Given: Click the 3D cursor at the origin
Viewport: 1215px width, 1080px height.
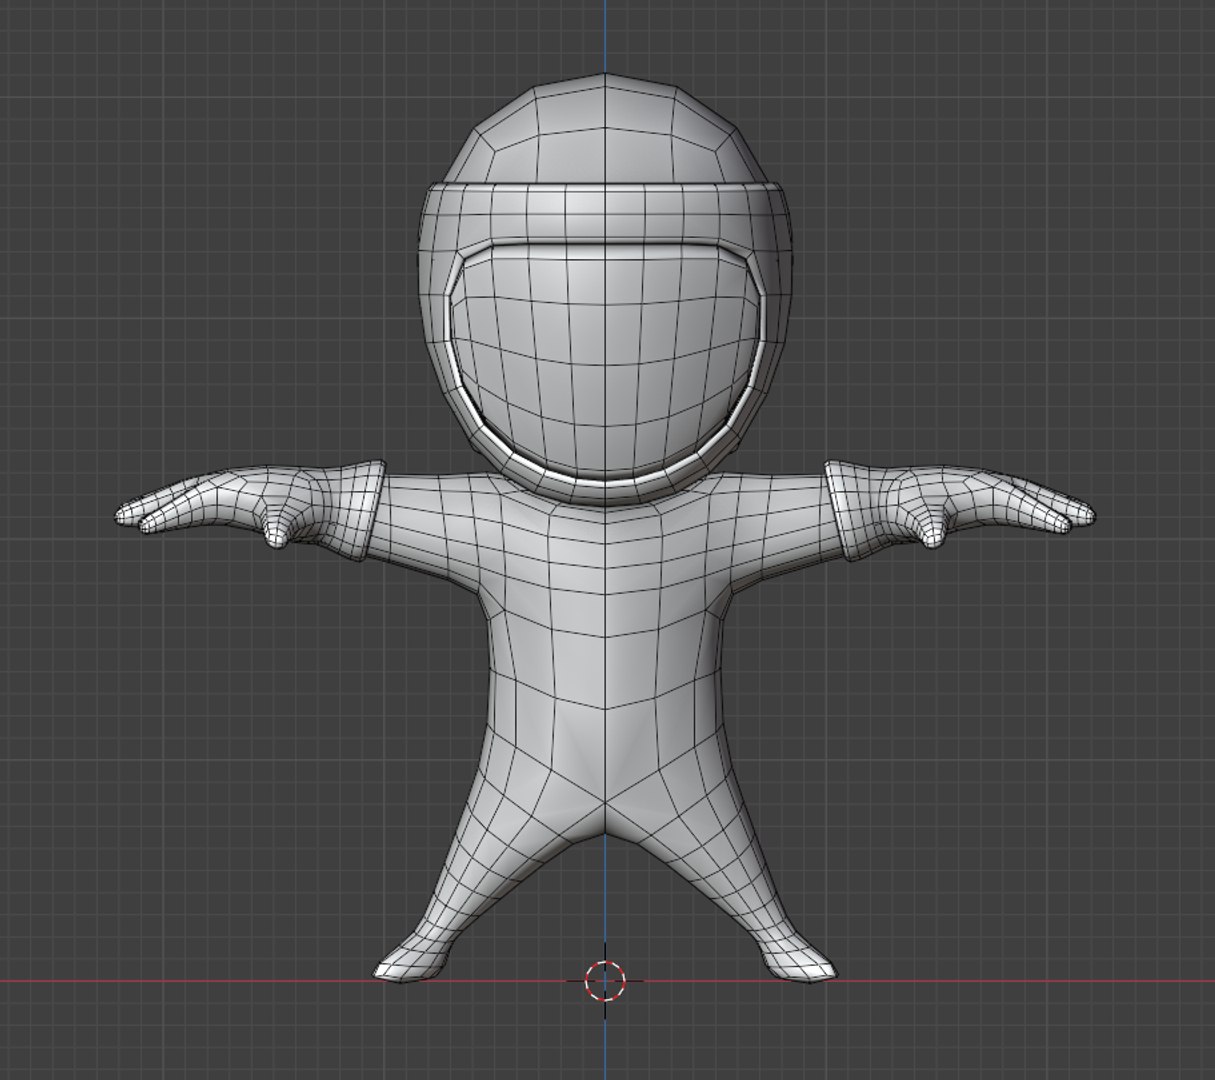Looking at the screenshot, I should (x=604, y=981).
